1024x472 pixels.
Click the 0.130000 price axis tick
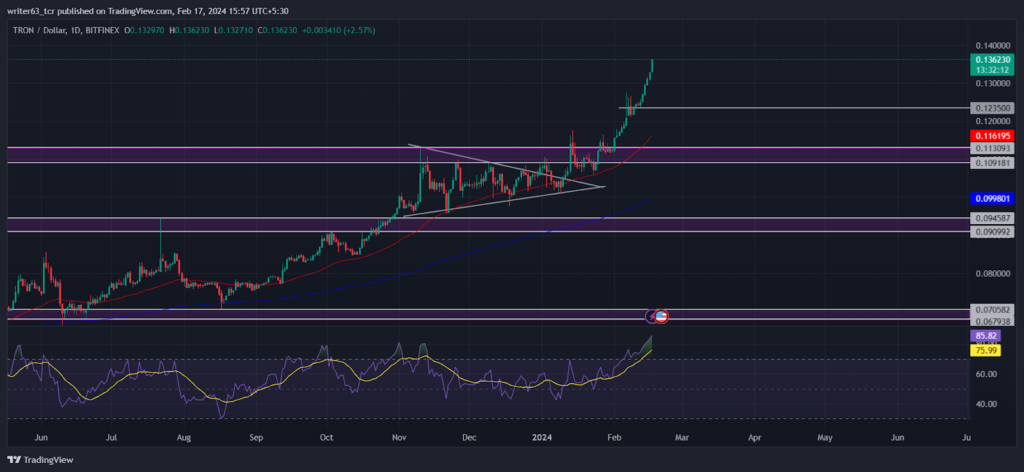pos(991,84)
